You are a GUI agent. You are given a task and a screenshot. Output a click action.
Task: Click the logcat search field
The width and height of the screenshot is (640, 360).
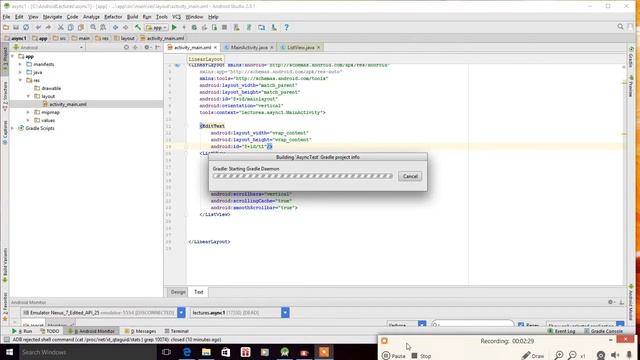click(x=473, y=325)
